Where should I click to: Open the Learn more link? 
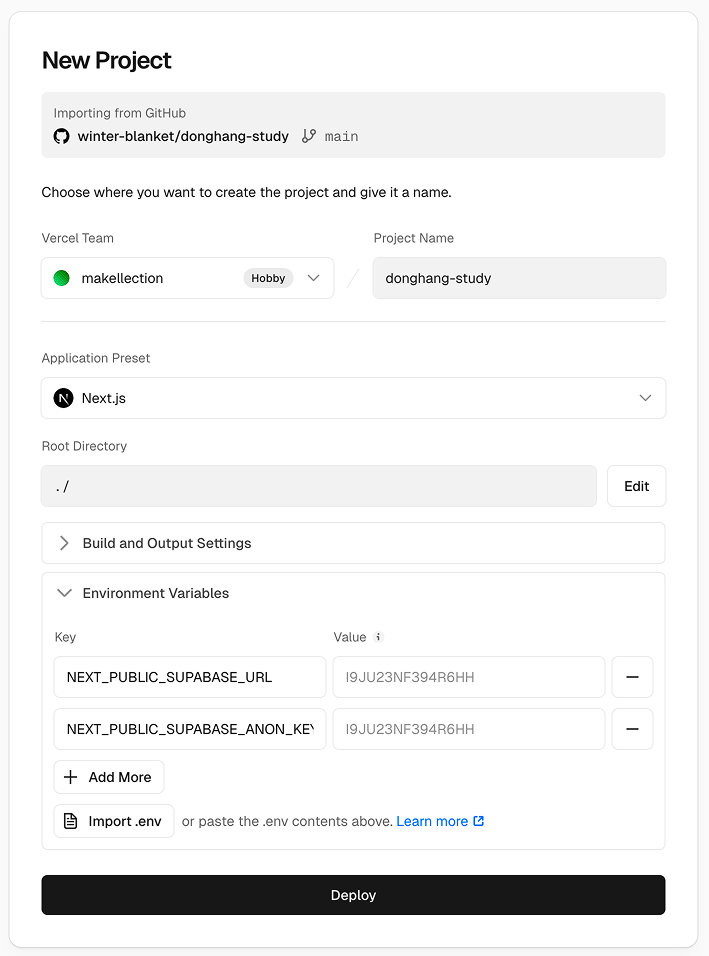[x=432, y=821]
